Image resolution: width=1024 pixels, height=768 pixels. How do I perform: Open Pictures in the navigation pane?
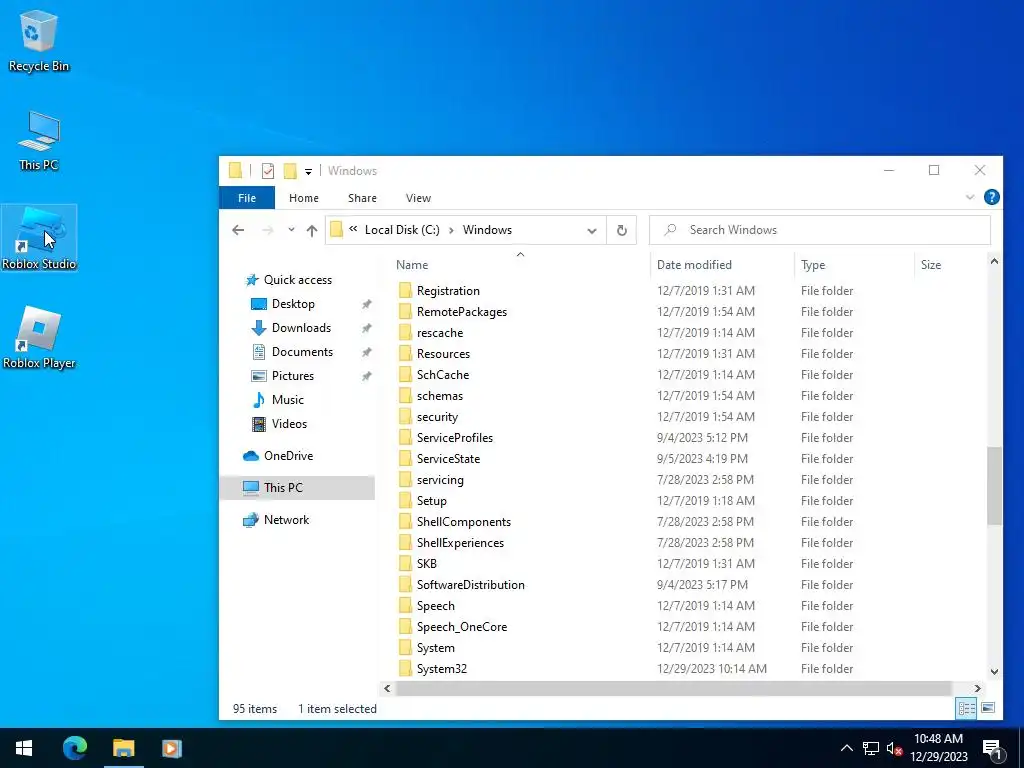pyautogui.click(x=293, y=376)
